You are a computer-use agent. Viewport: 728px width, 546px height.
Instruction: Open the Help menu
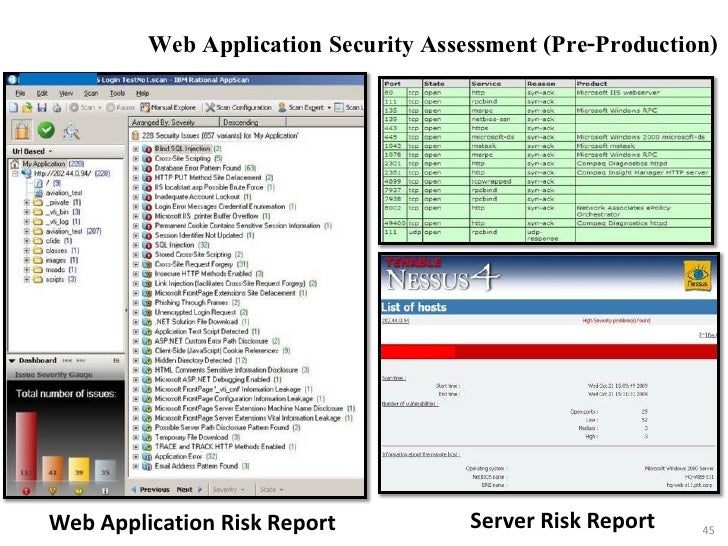coord(143,93)
